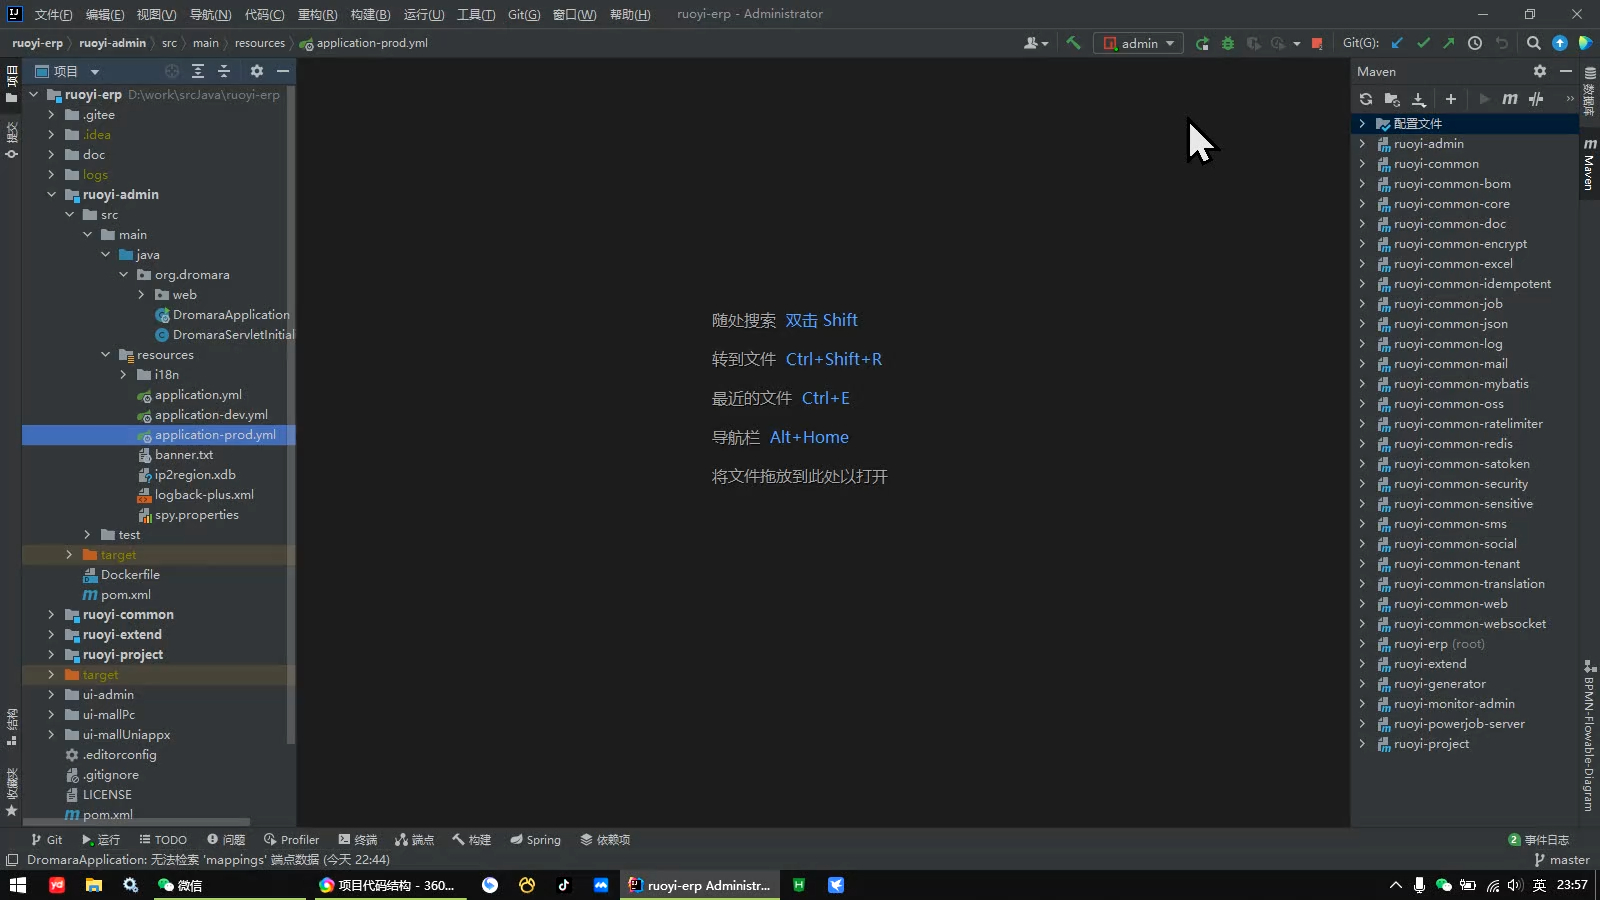Open the 运行(U) menu
The width and height of the screenshot is (1600, 900).
pos(424,14)
